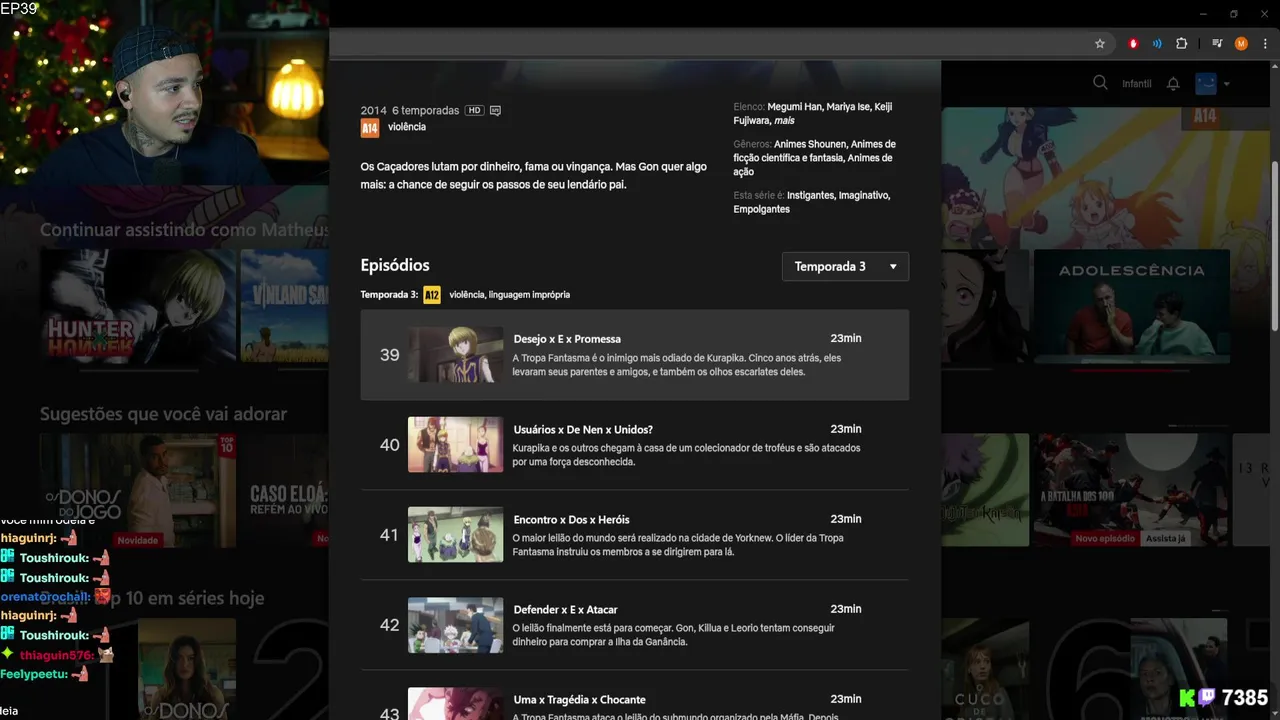
Task: Click the page vertical scrollbar
Action: [1274, 245]
